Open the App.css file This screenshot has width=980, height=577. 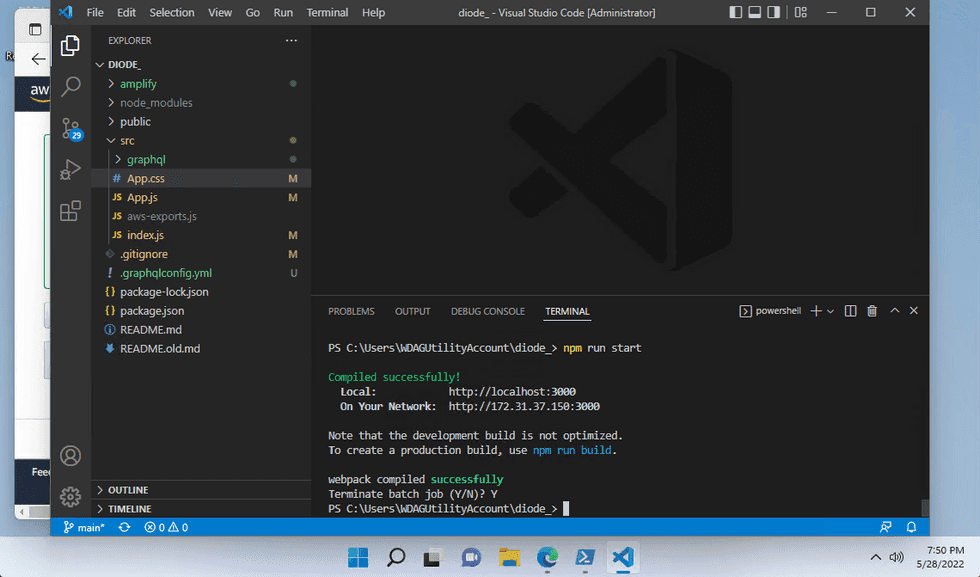tap(201, 178)
